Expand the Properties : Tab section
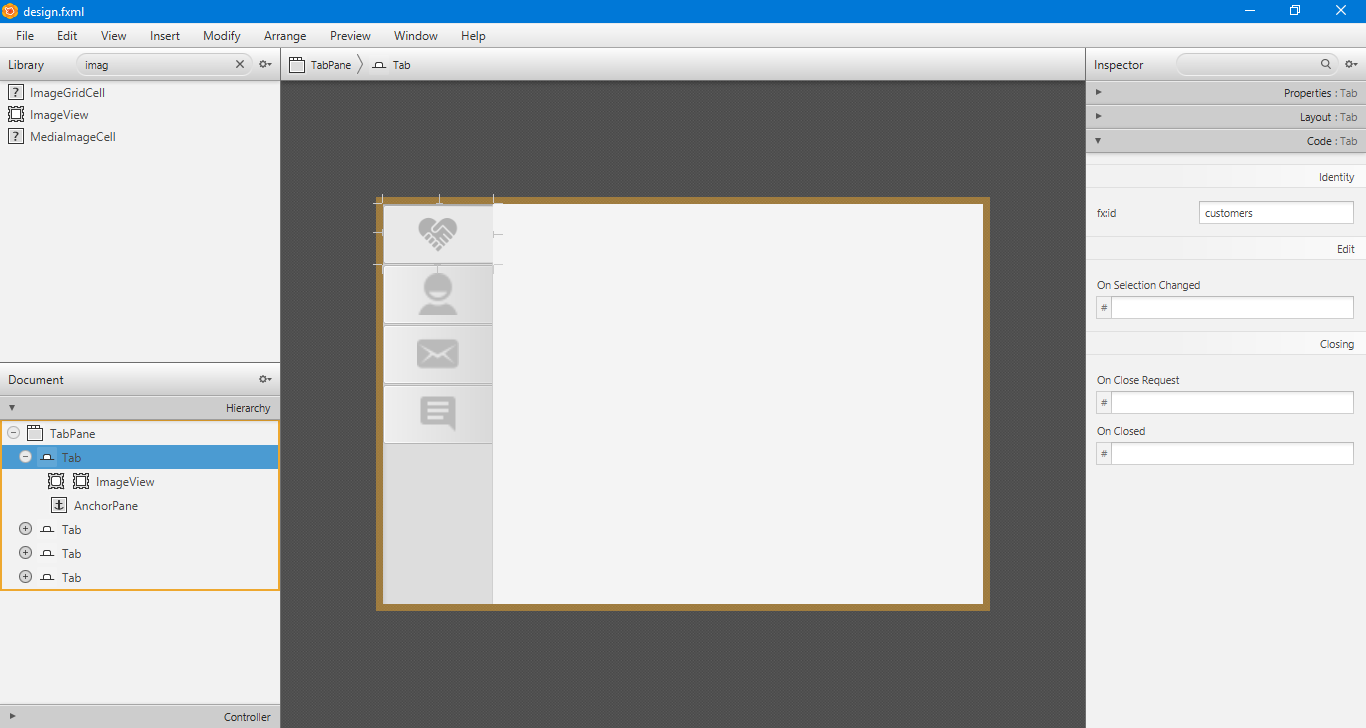The width and height of the screenshot is (1366, 728). [x=1097, y=92]
